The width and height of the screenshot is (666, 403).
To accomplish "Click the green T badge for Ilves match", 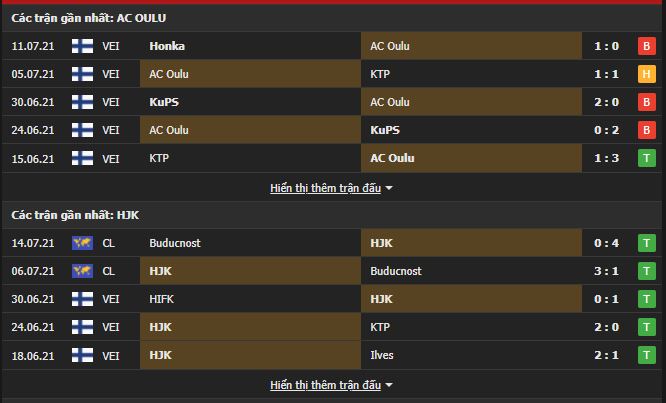I will click(x=647, y=355).
